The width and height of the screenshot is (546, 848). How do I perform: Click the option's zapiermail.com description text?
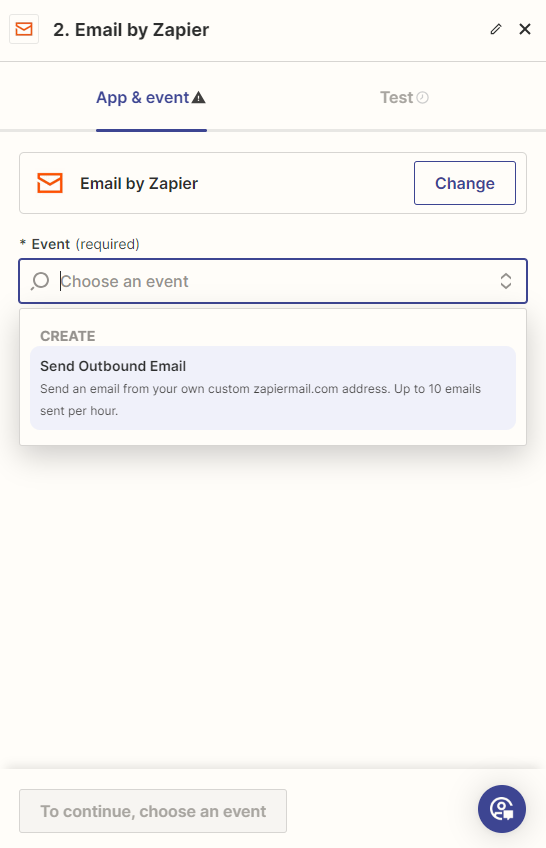point(261,400)
